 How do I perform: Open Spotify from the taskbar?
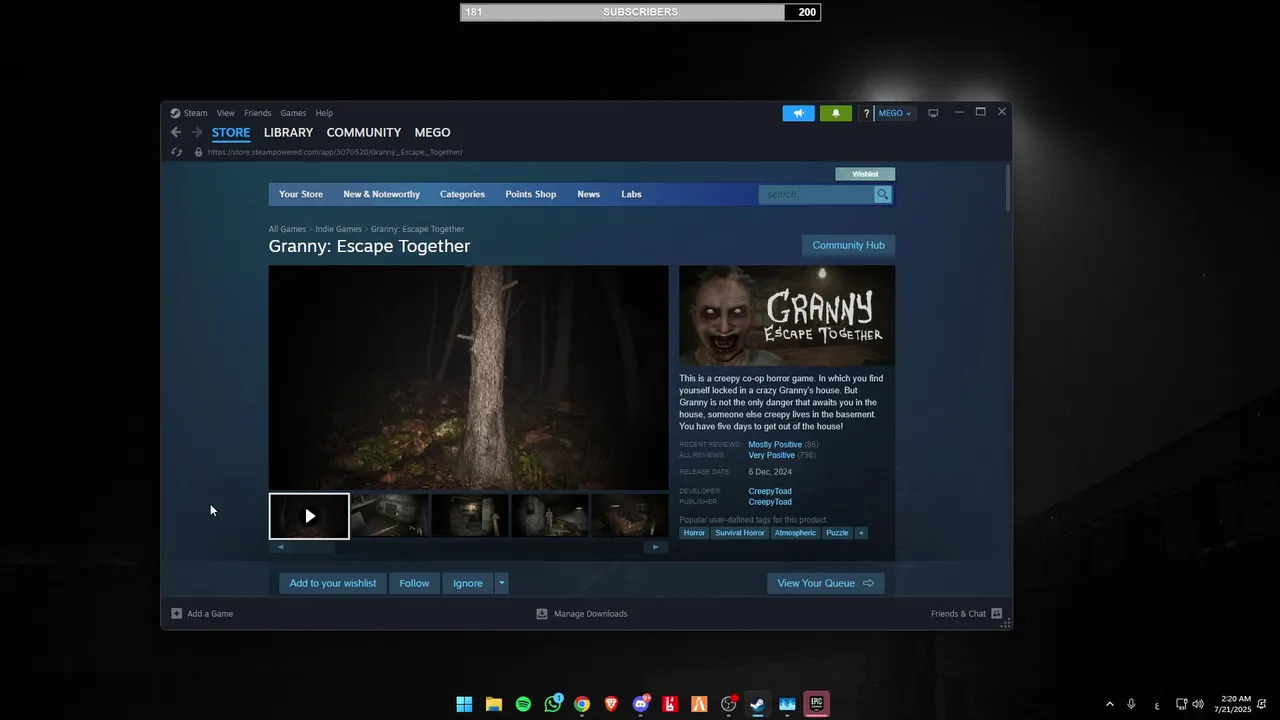pyautogui.click(x=523, y=704)
